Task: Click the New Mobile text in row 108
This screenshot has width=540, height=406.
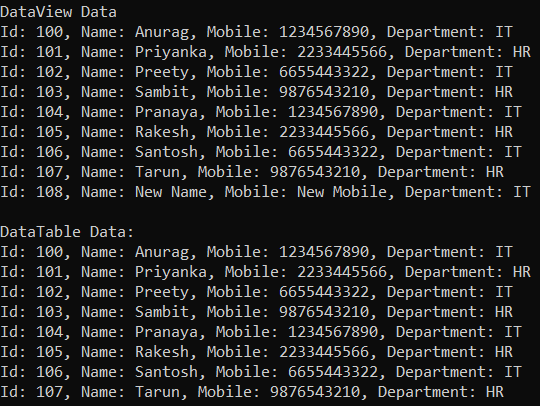Action: click(342, 192)
